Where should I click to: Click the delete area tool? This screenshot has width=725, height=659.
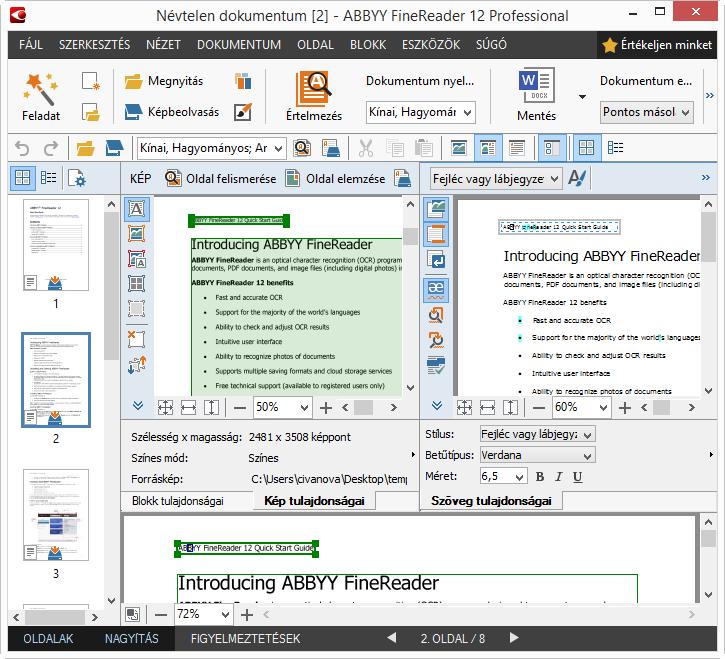(x=136, y=339)
